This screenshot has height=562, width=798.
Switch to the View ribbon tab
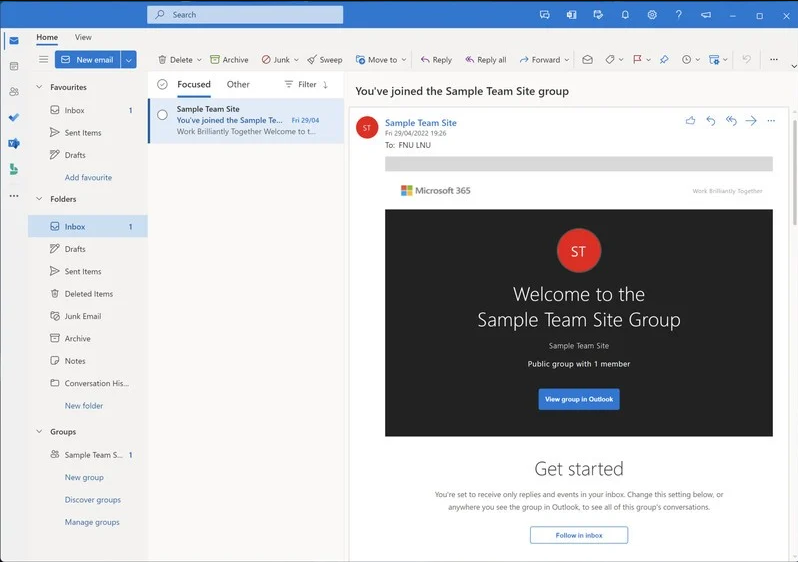pos(83,37)
